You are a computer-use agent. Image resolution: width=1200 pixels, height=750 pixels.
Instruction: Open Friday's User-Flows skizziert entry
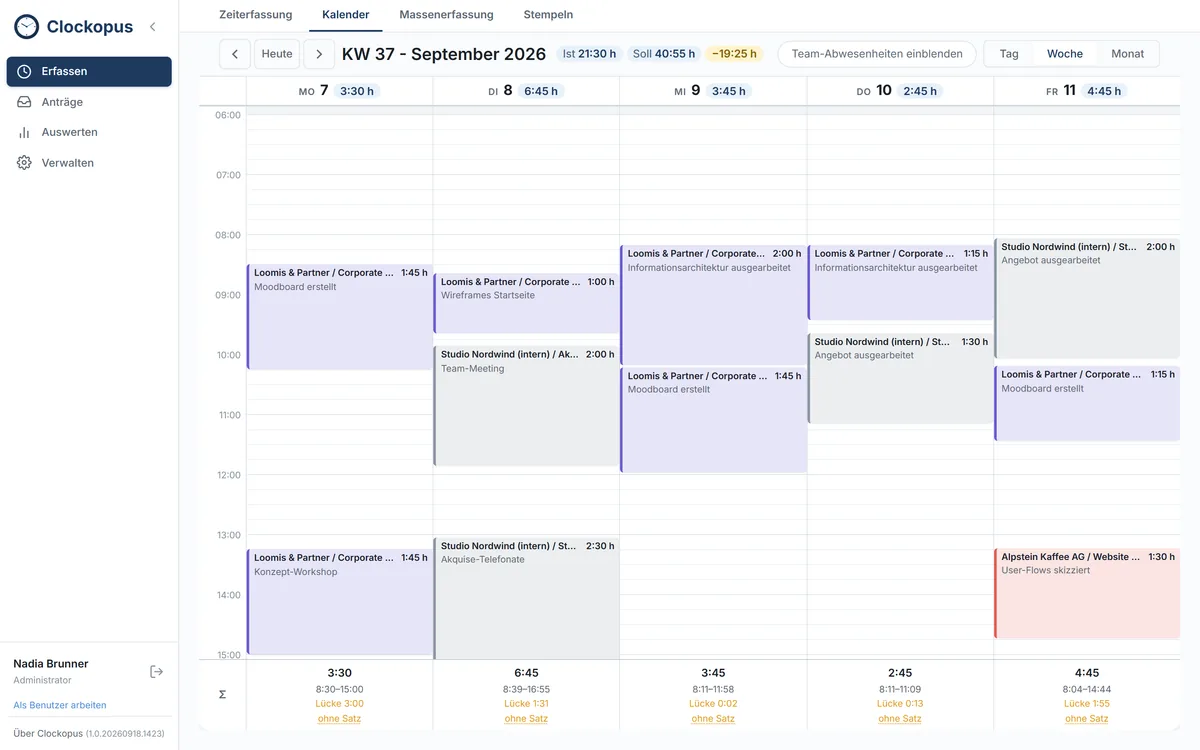click(x=1087, y=593)
